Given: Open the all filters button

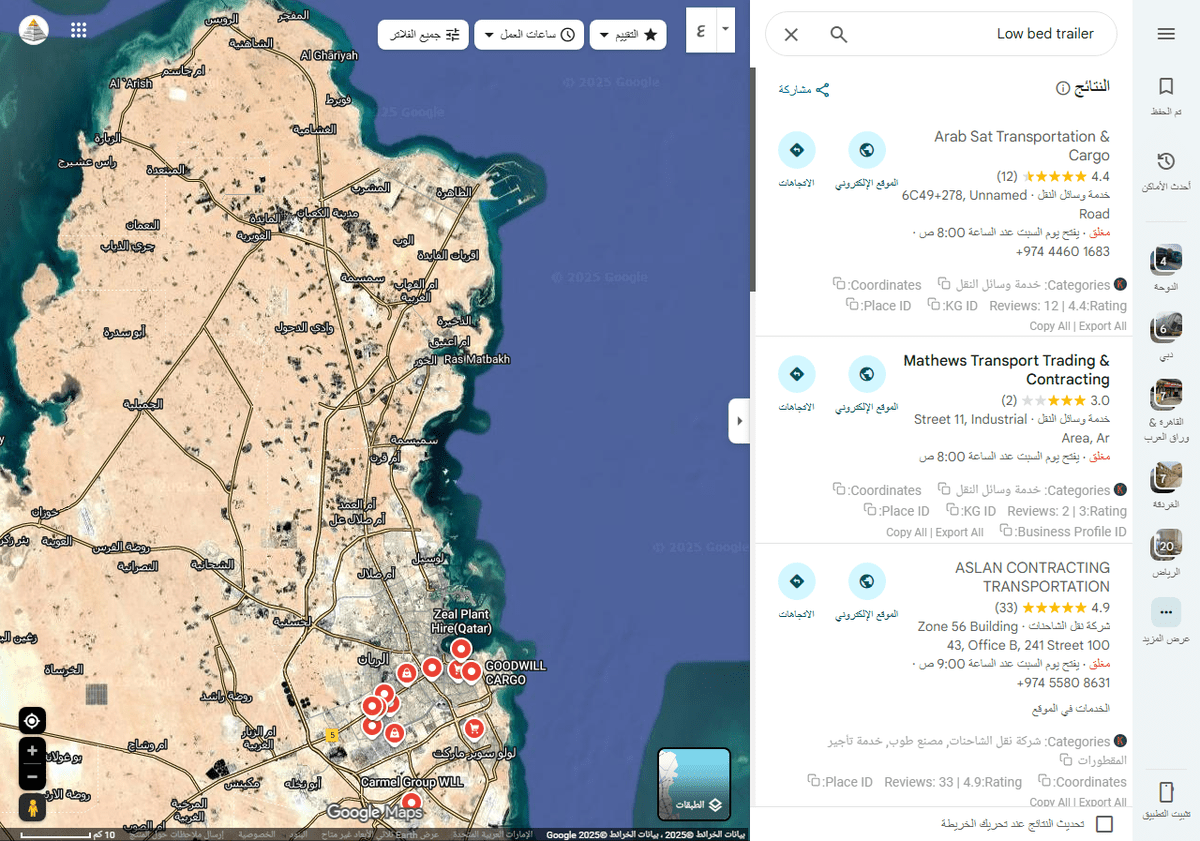Looking at the screenshot, I should pyautogui.click(x=423, y=35).
